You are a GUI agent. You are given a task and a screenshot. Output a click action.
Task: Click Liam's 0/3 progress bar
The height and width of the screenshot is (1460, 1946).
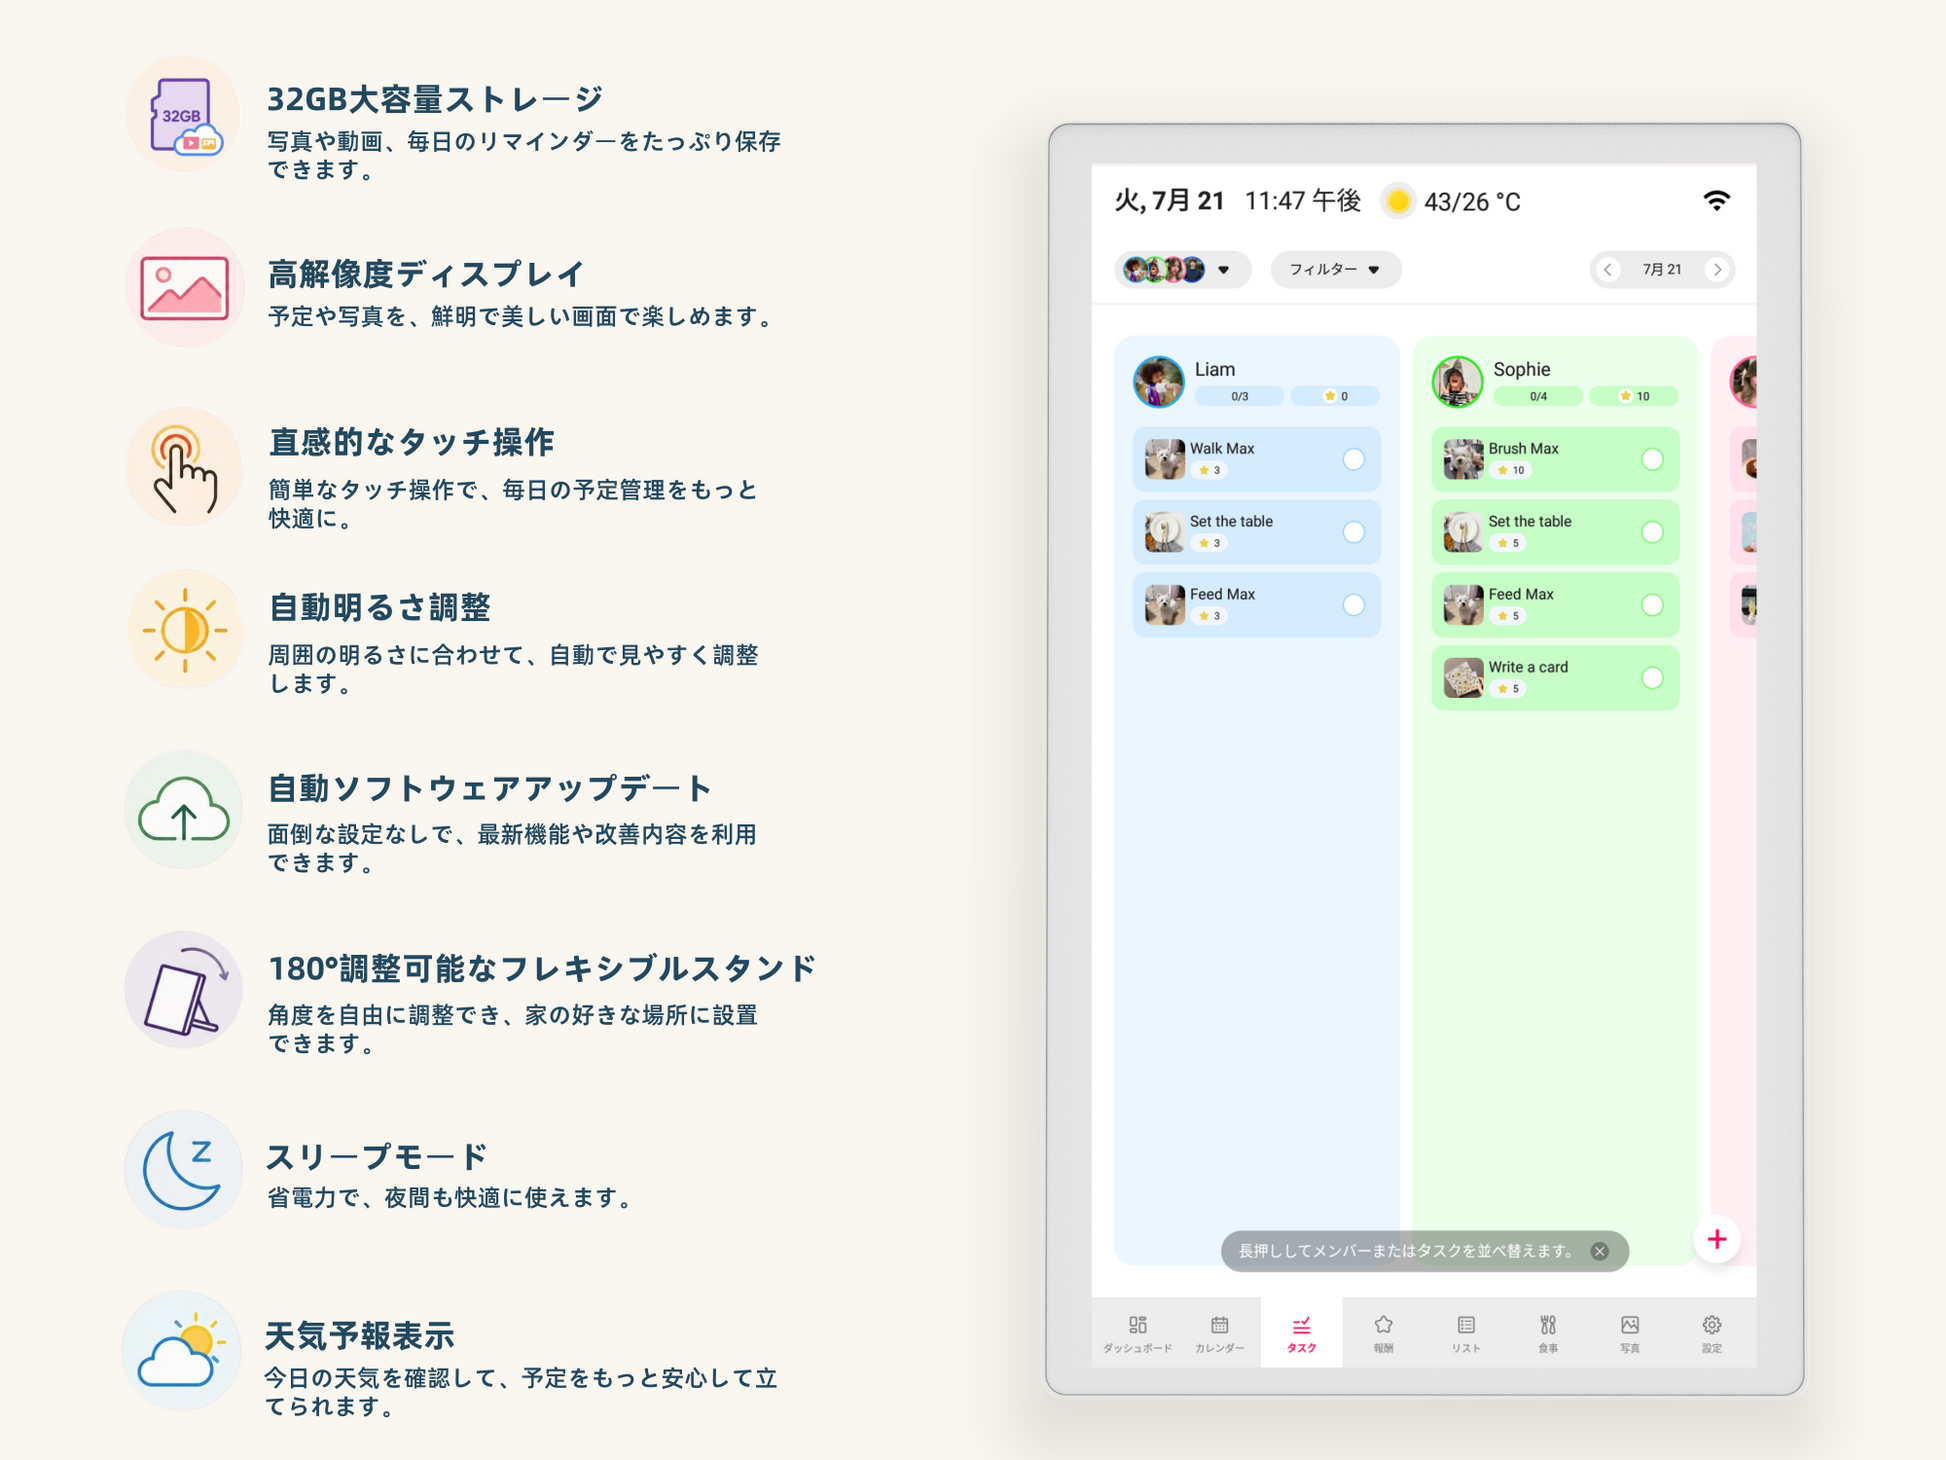point(1239,396)
